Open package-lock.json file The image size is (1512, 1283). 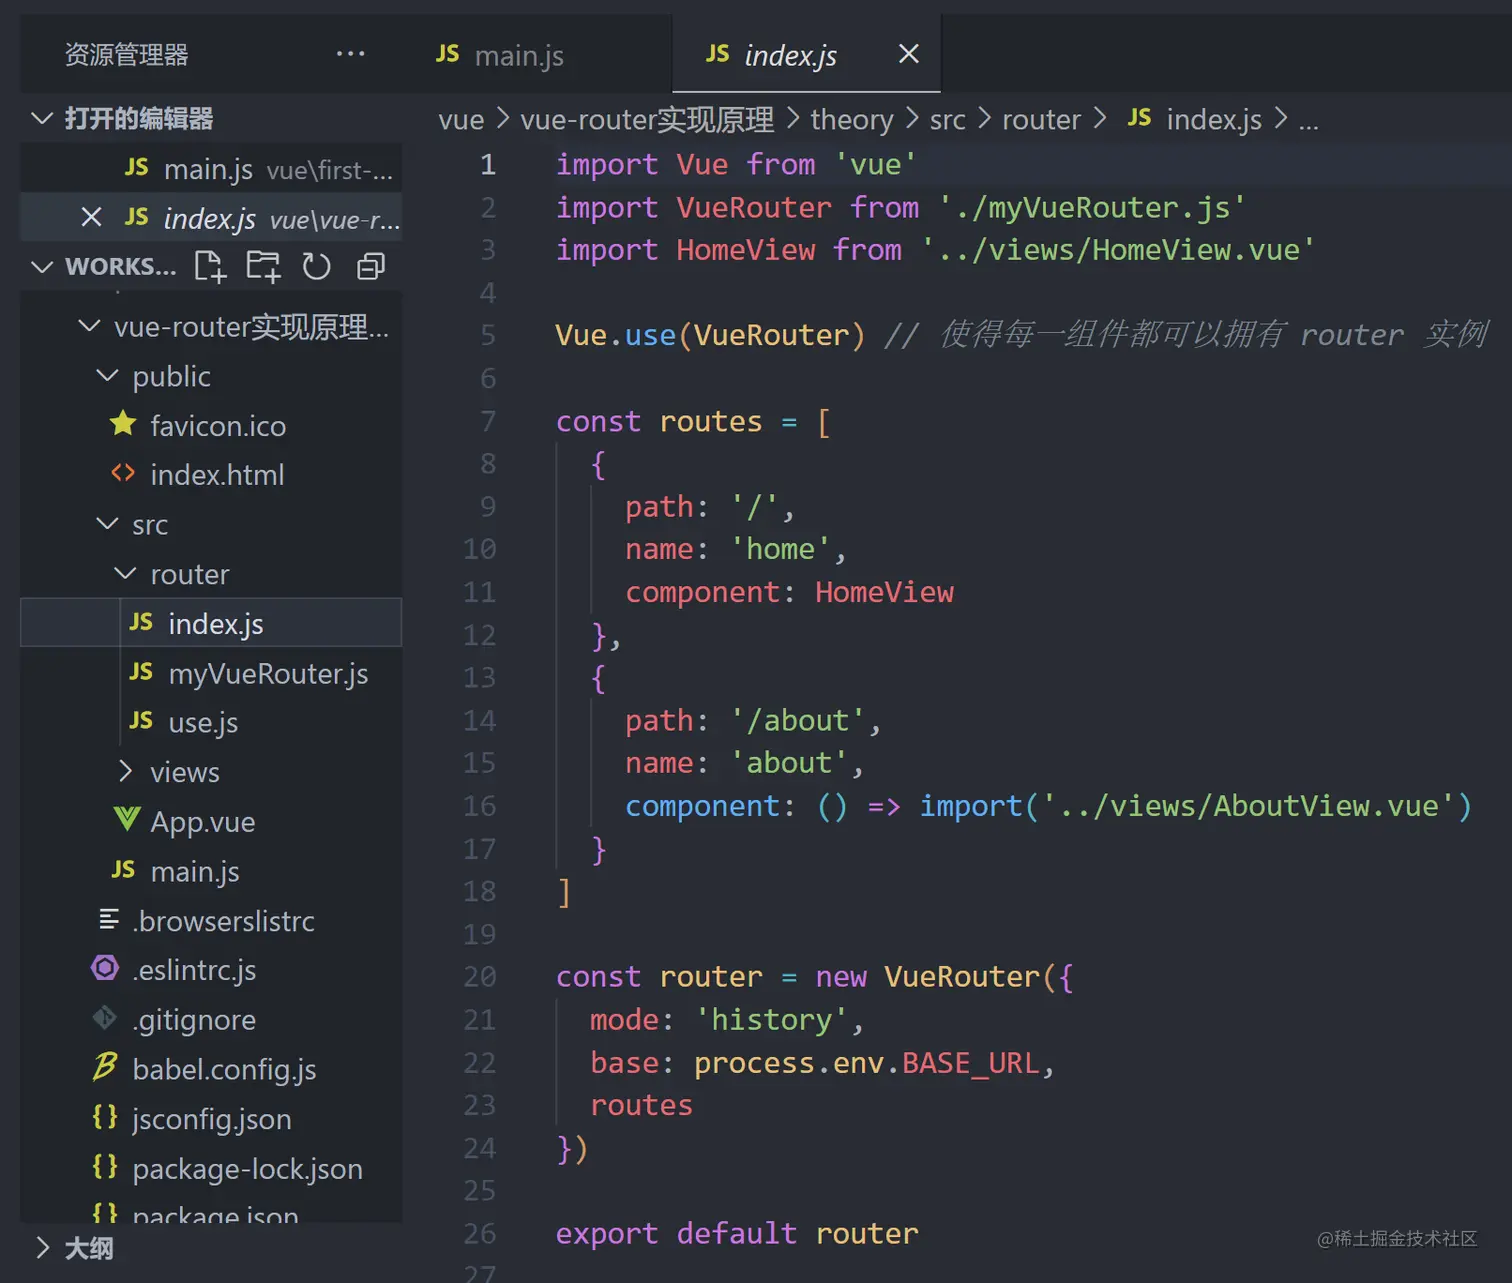pos(247,1169)
